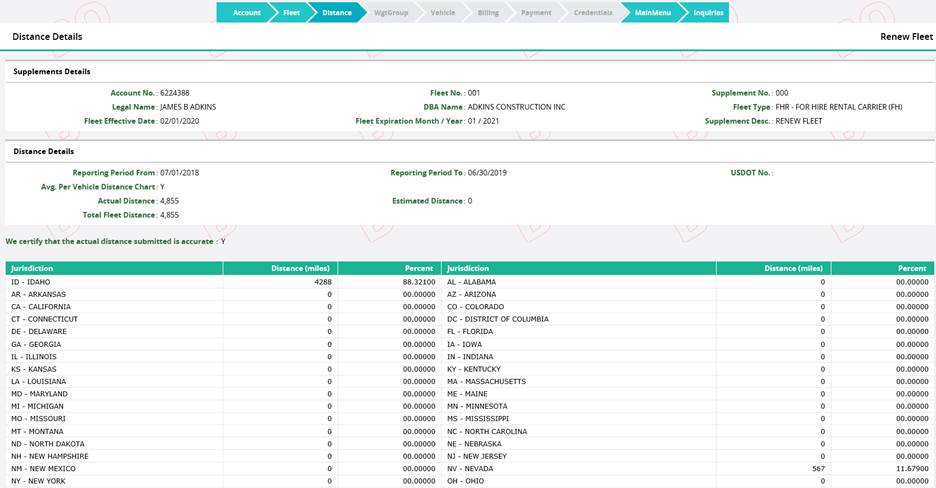The image size is (936, 488).
Task: Click the Supplements Details section header
Action: (52, 72)
